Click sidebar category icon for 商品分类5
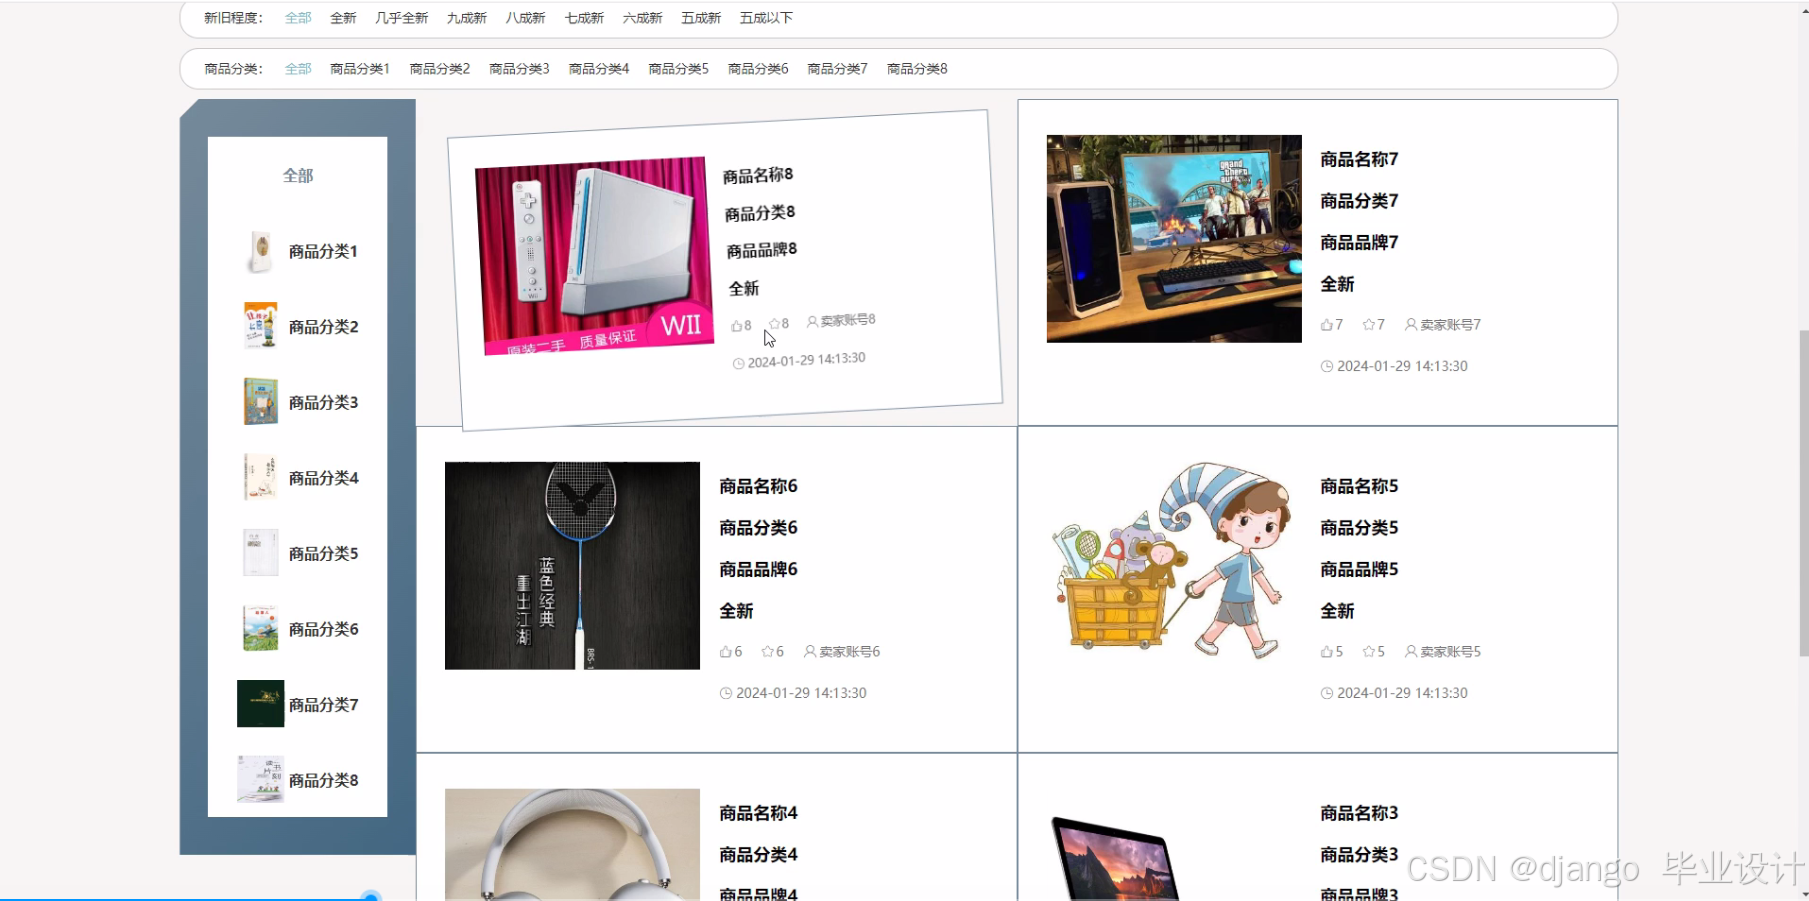The height and width of the screenshot is (901, 1809). click(260, 553)
